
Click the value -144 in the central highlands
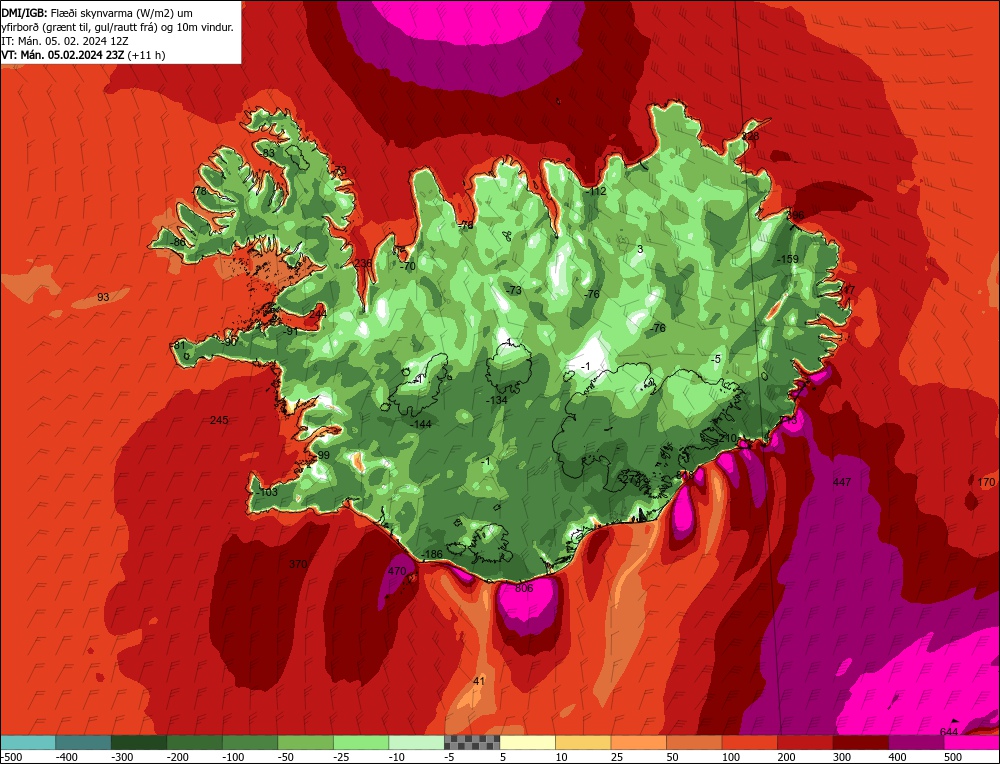(x=421, y=424)
